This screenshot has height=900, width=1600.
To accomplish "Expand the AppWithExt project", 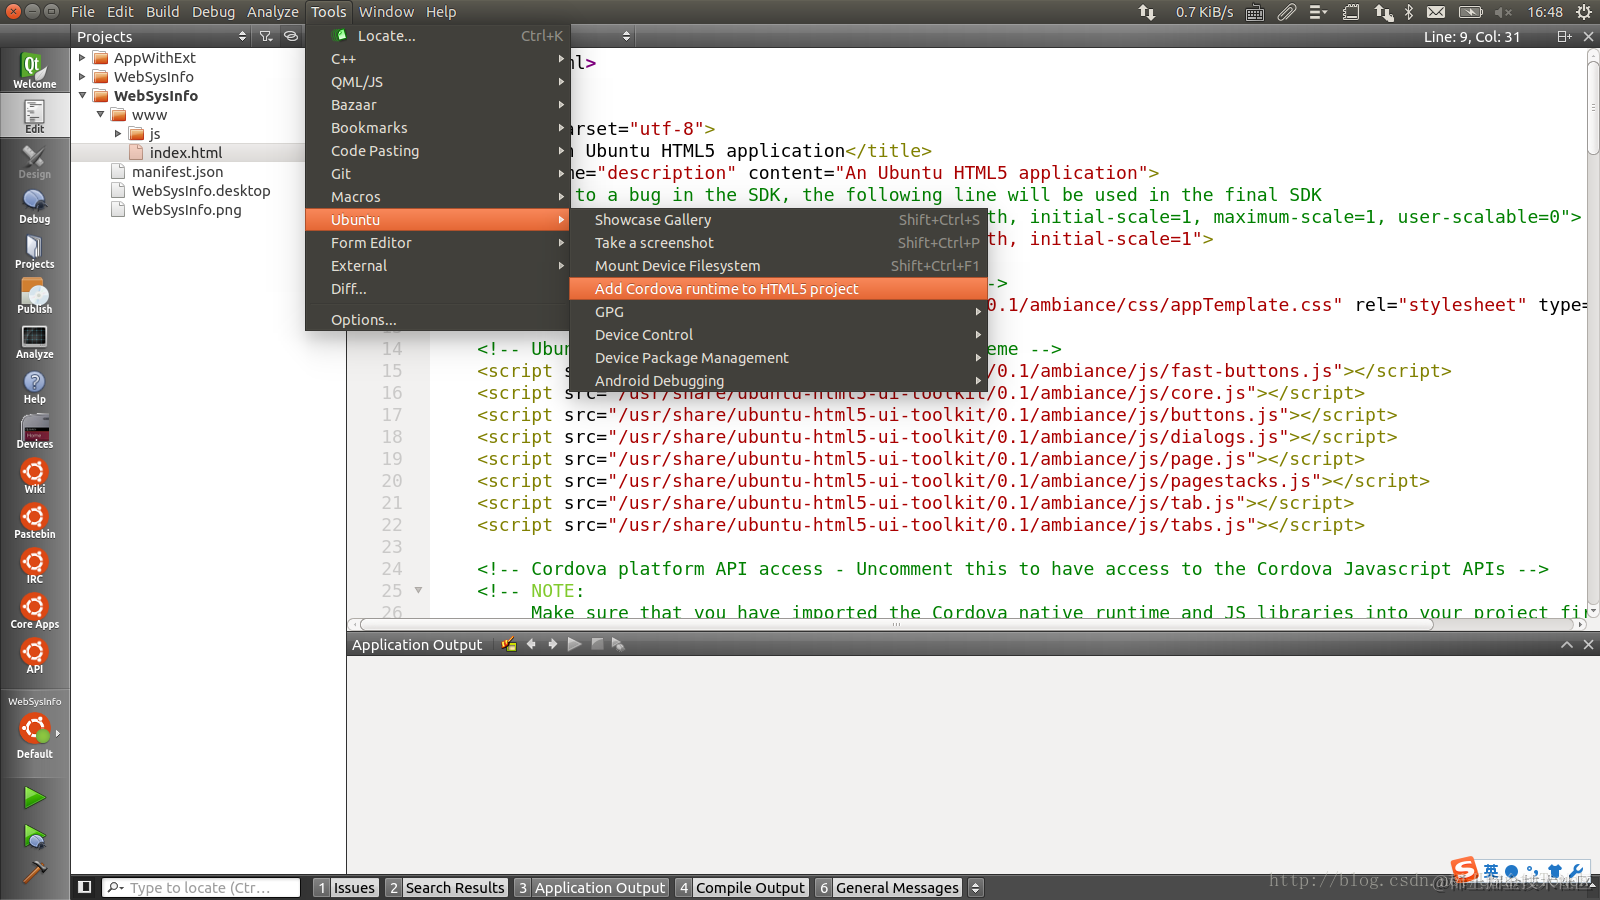I will [x=82, y=58].
